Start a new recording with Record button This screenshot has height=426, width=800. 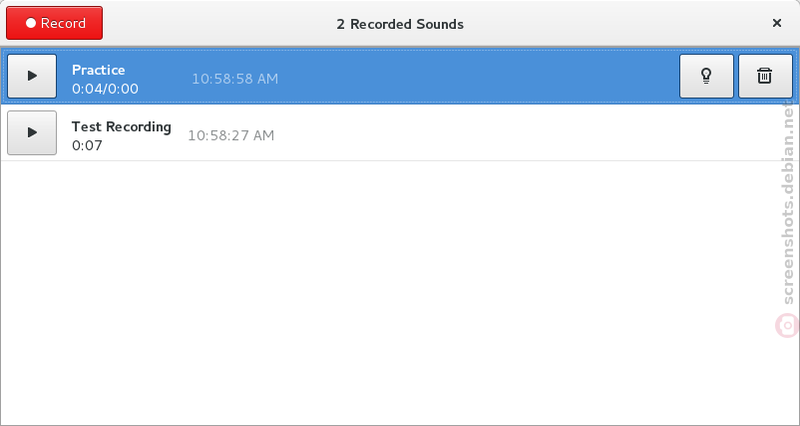click(x=55, y=23)
